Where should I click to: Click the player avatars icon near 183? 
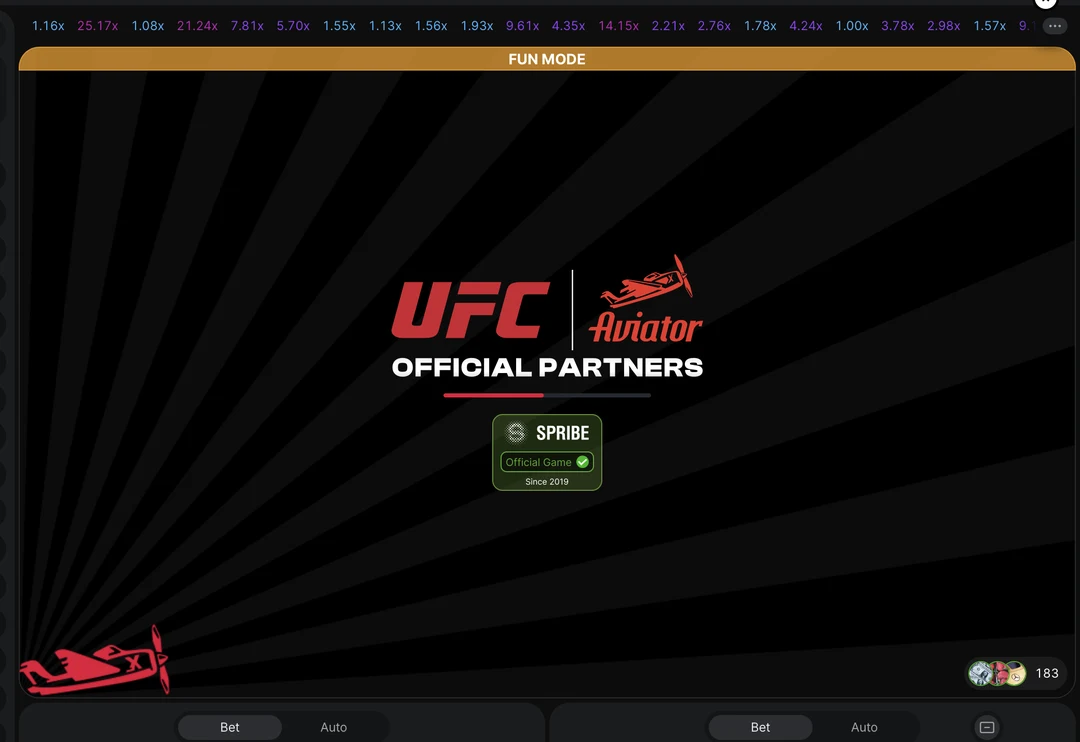[997, 673]
